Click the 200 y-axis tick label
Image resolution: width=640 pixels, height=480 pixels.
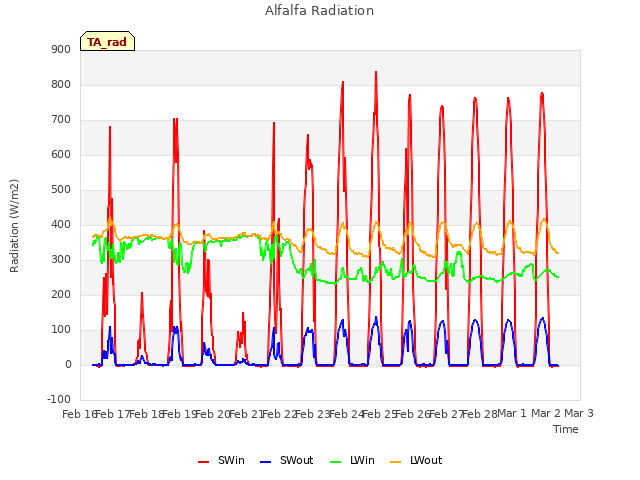[61, 295]
